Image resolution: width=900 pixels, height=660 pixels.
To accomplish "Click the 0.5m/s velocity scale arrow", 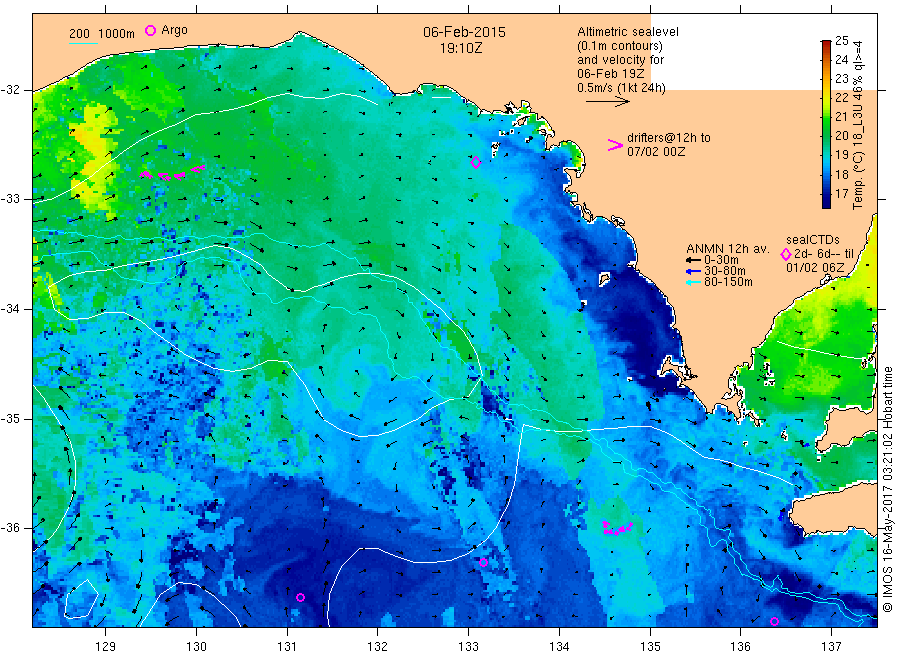I will 608,102.
